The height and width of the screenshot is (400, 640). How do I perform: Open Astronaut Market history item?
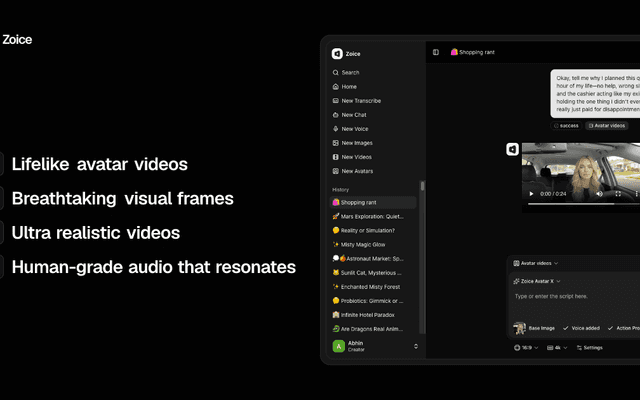point(368,259)
